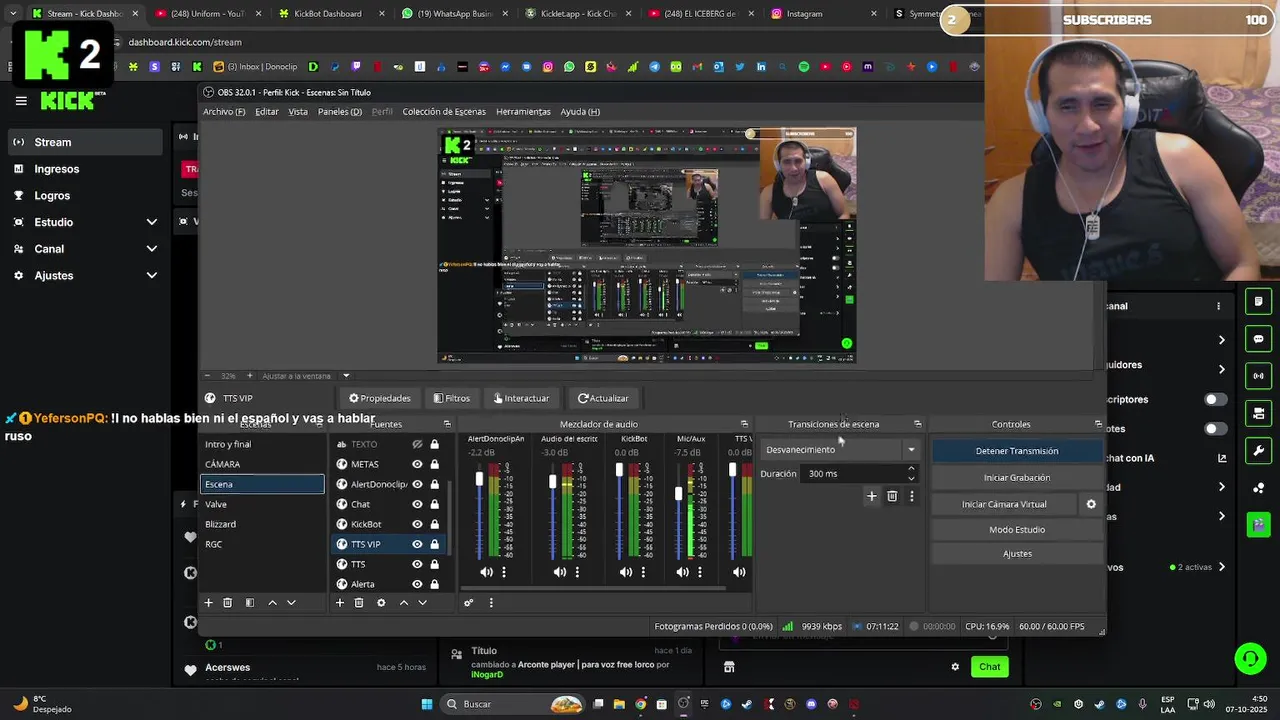
Task: Add a new scene with the plus icon in Escenas
Action: (x=208, y=603)
